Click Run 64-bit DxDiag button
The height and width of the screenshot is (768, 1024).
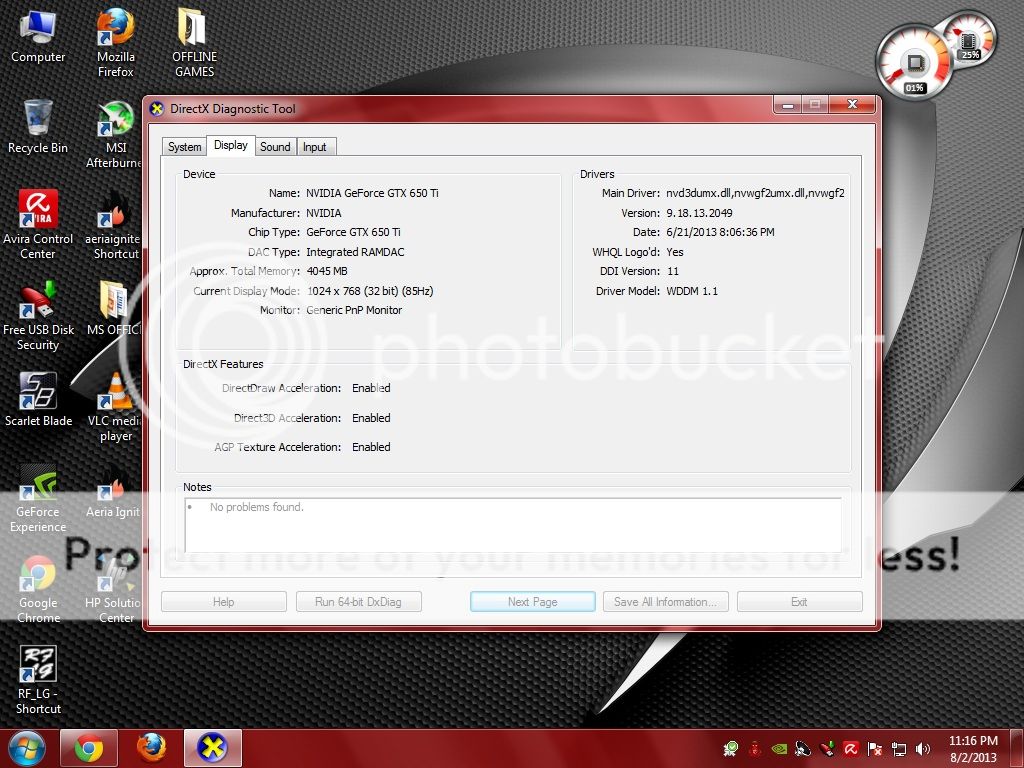(359, 601)
